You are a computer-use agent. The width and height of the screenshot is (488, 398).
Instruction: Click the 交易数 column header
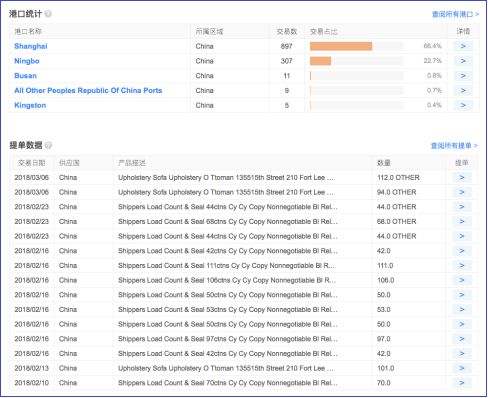tap(287, 31)
